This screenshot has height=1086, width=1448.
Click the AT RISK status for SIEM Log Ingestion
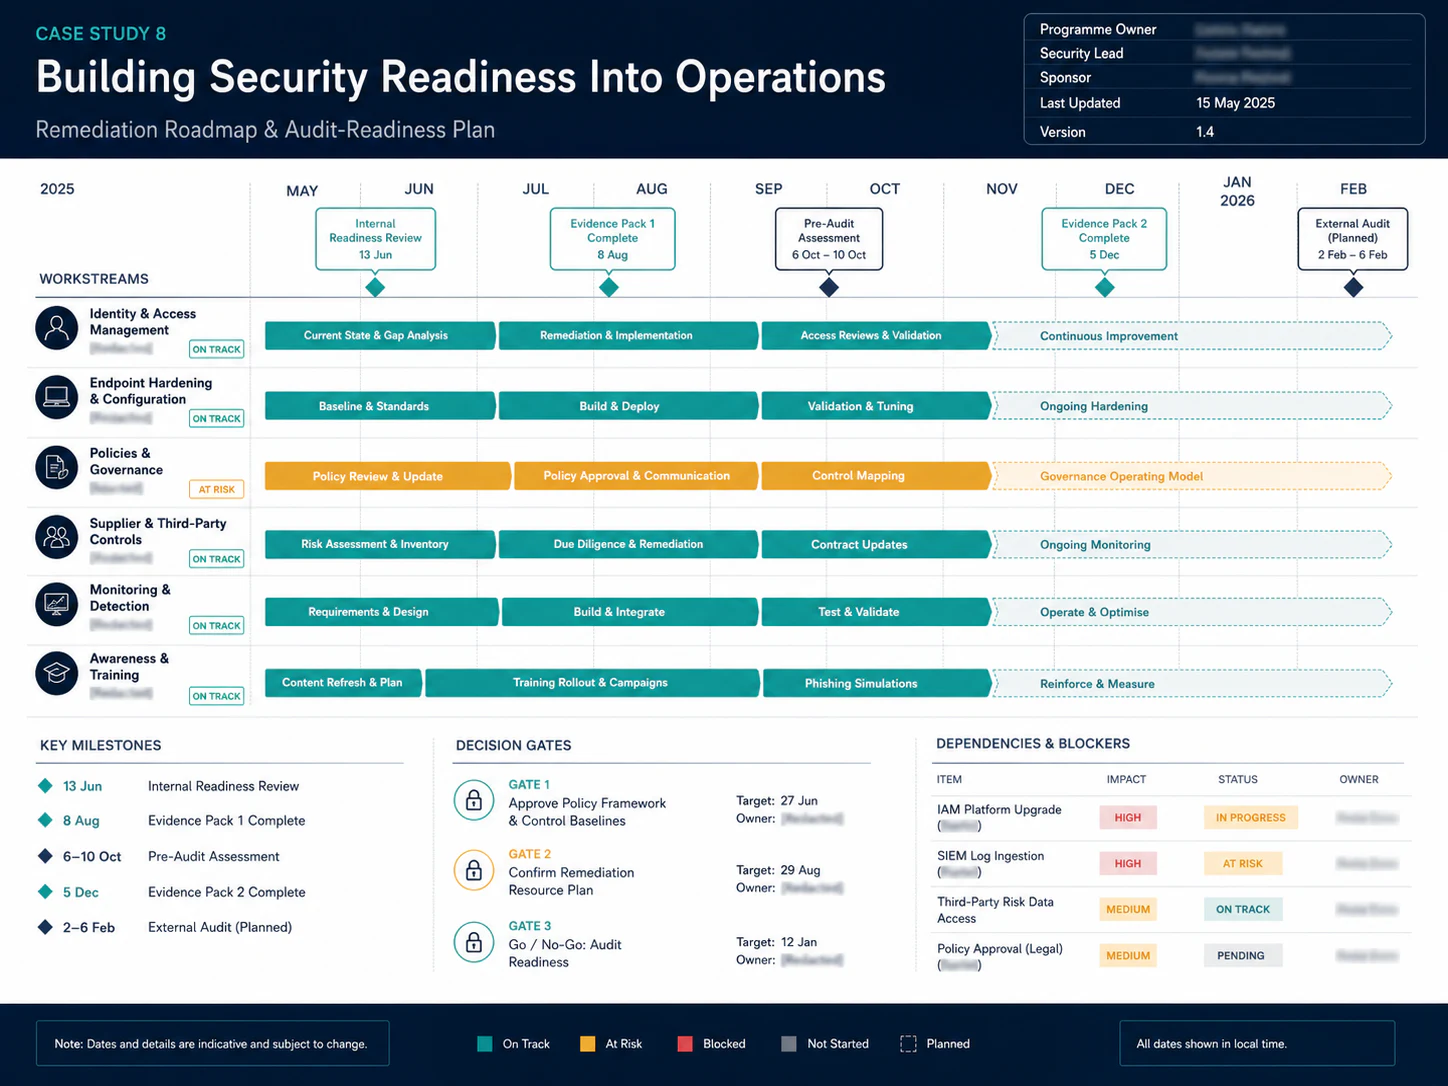coord(1243,864)
